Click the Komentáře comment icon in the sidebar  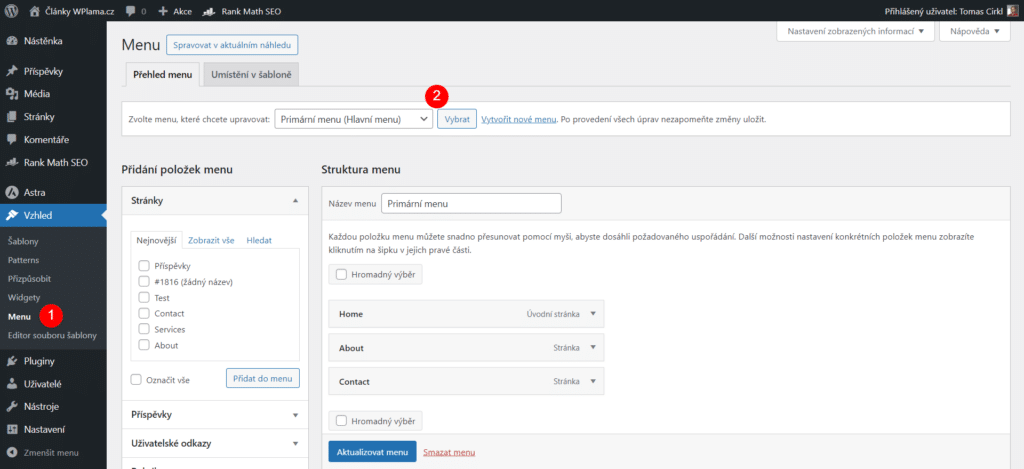[11, 140]
